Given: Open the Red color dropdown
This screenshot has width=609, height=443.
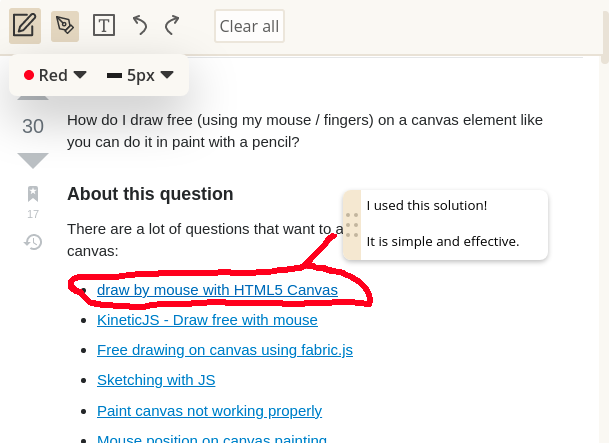Looking at the screenshot, I should pos(55,75).
